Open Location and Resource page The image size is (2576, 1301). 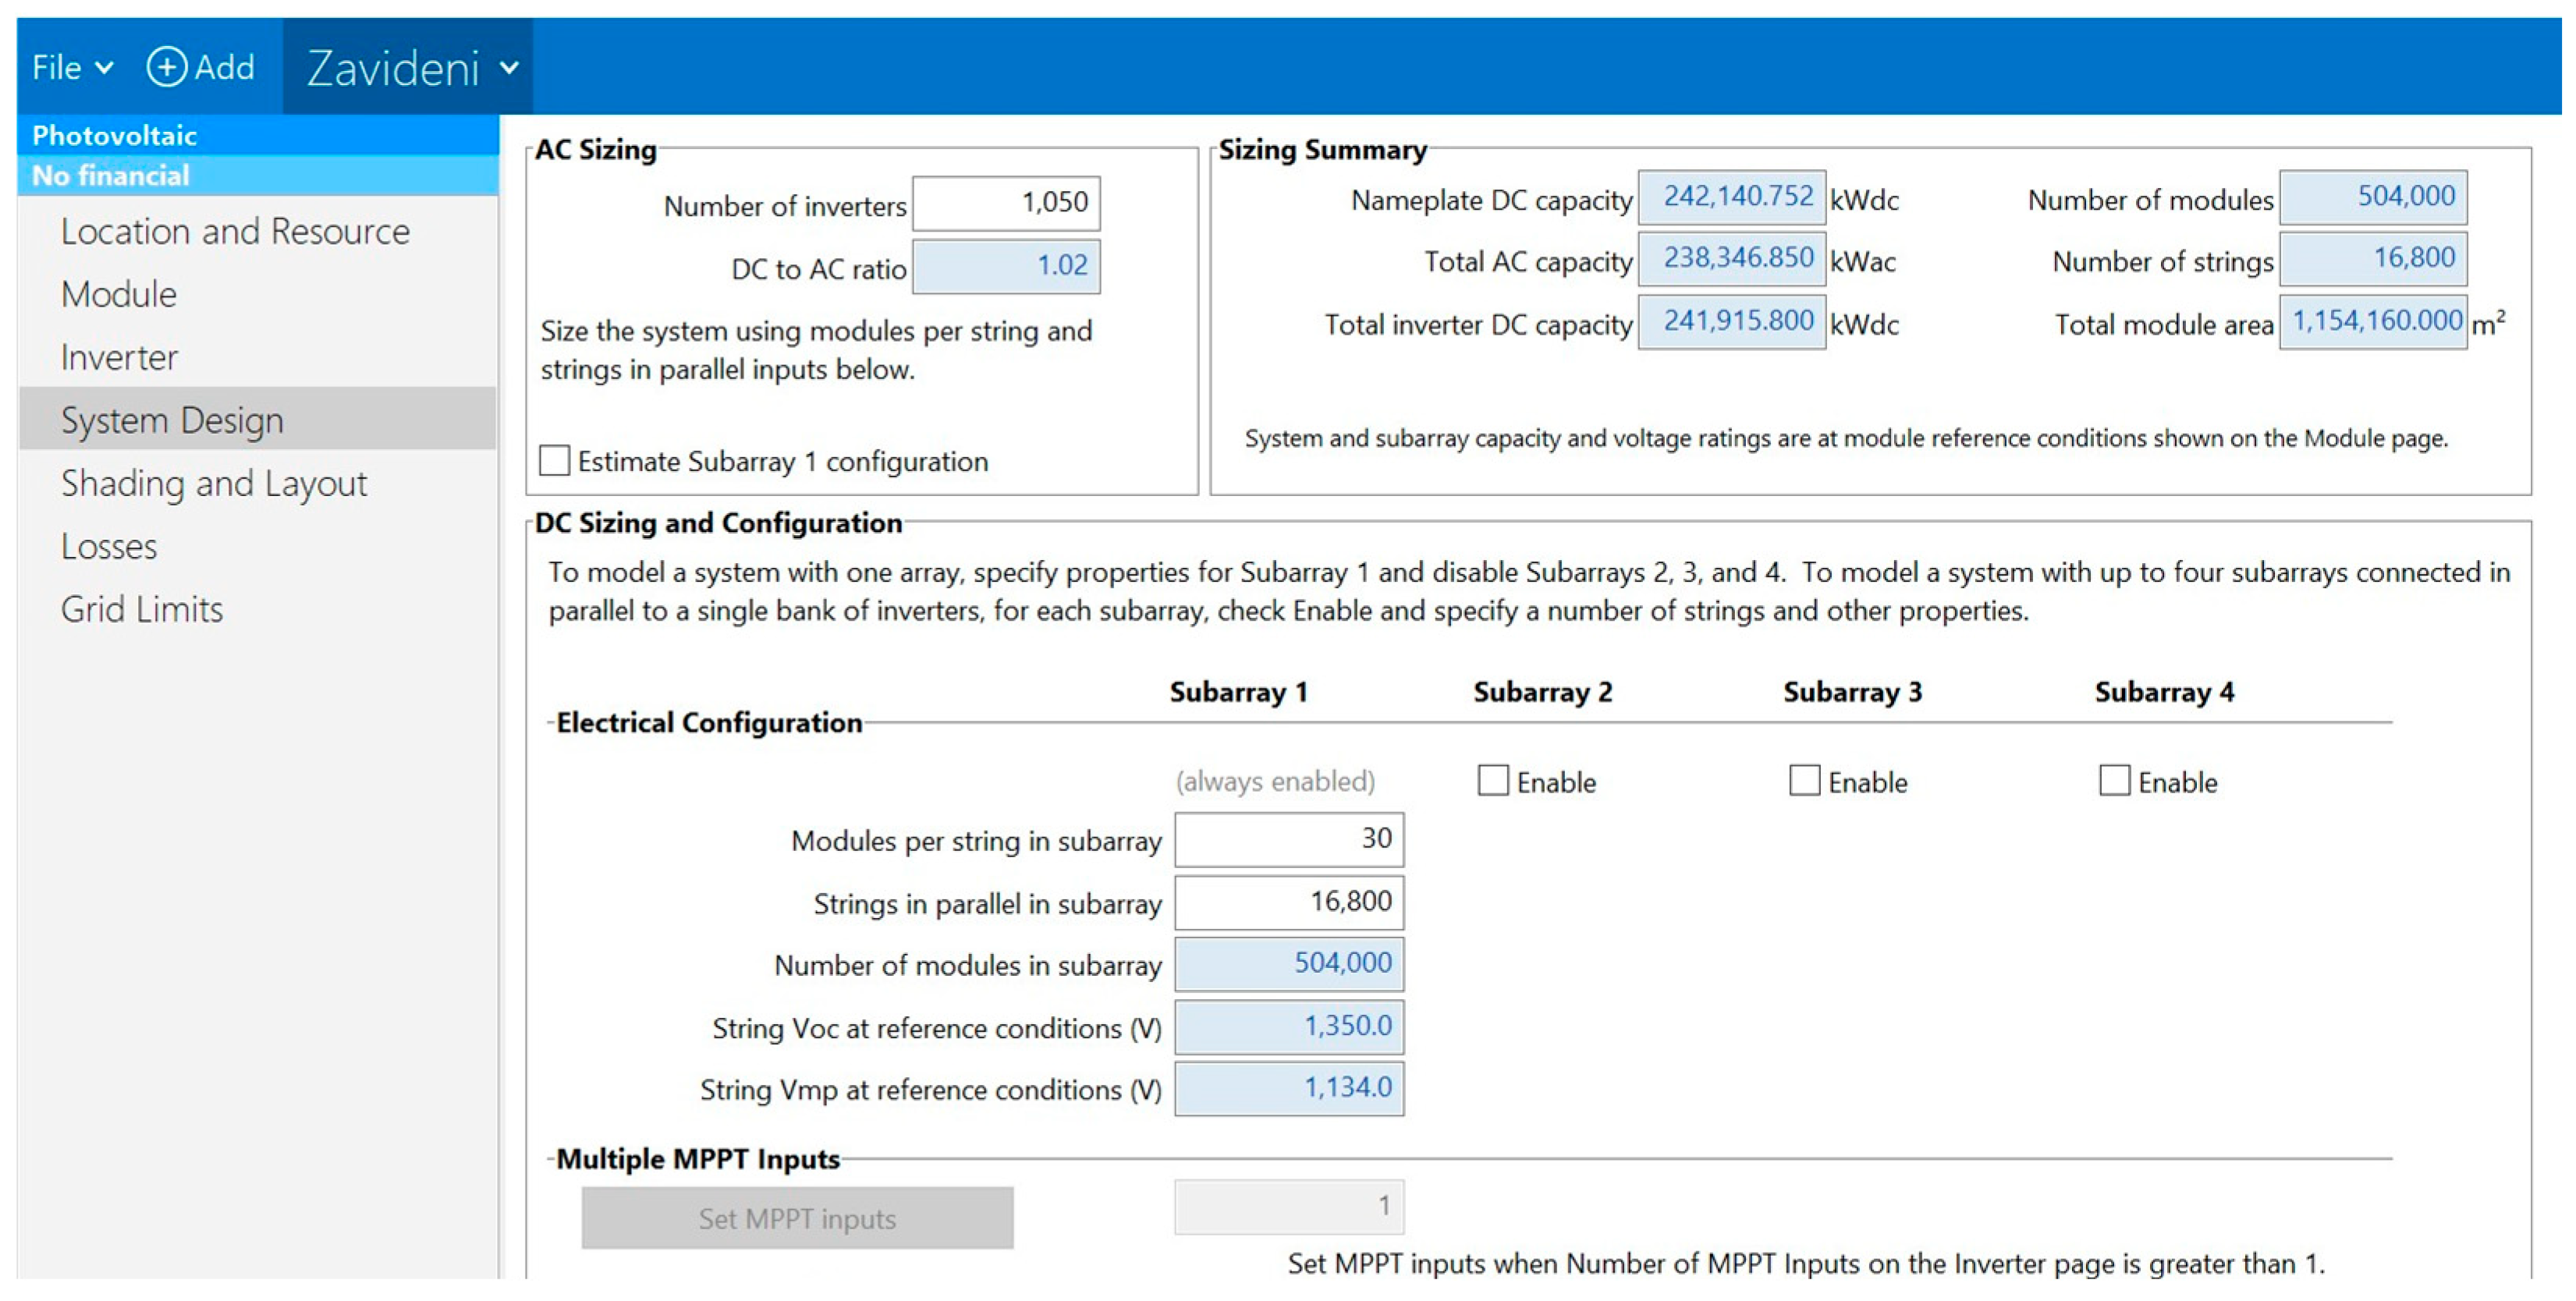235,231
